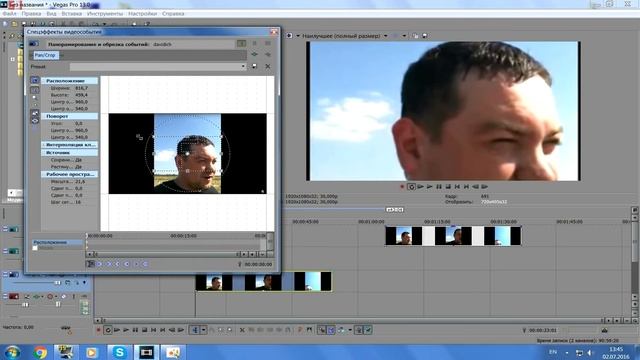Viewport: 640px width, 360px height.
Task: Open Google Chrome from taskbar
Action: (x=40, y=352)
